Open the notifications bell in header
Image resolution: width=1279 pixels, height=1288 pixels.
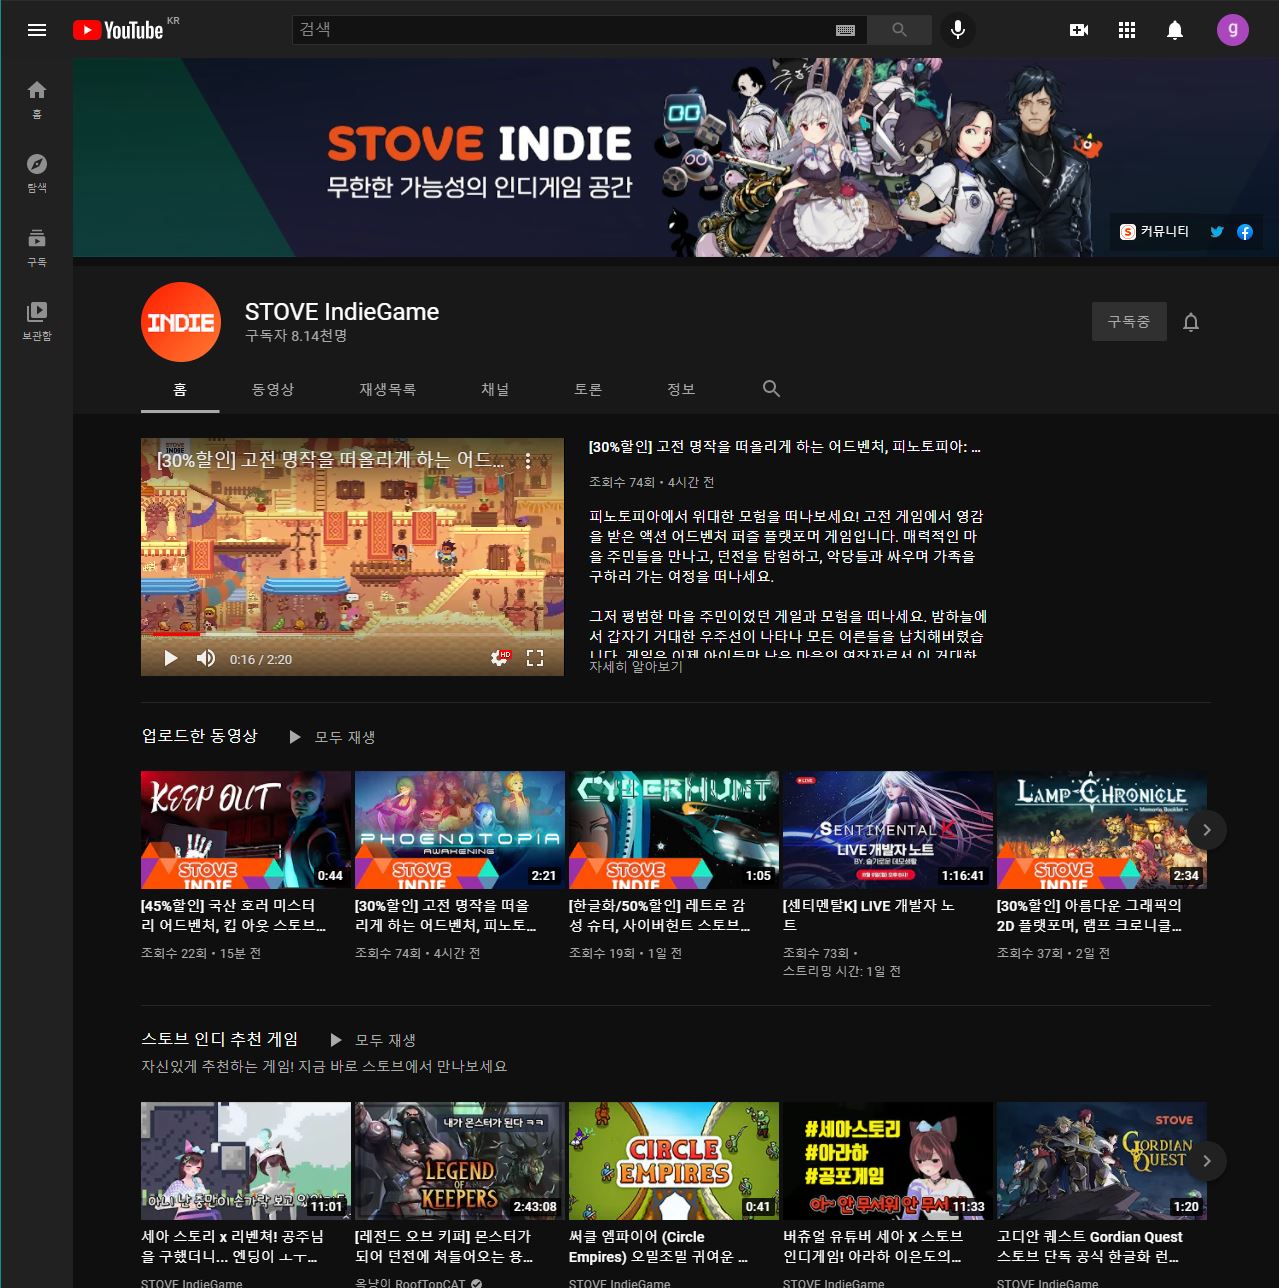1175,30
